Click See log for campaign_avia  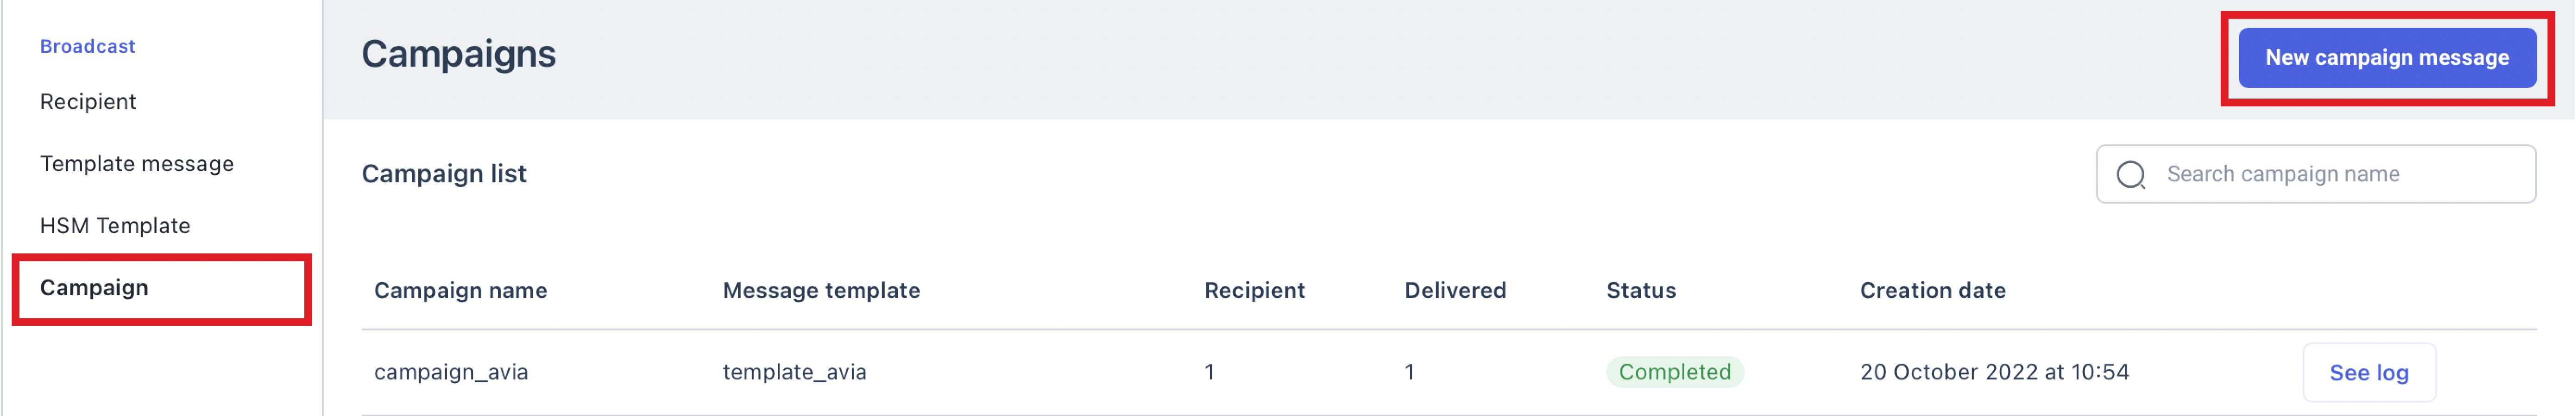point(2368,373)
